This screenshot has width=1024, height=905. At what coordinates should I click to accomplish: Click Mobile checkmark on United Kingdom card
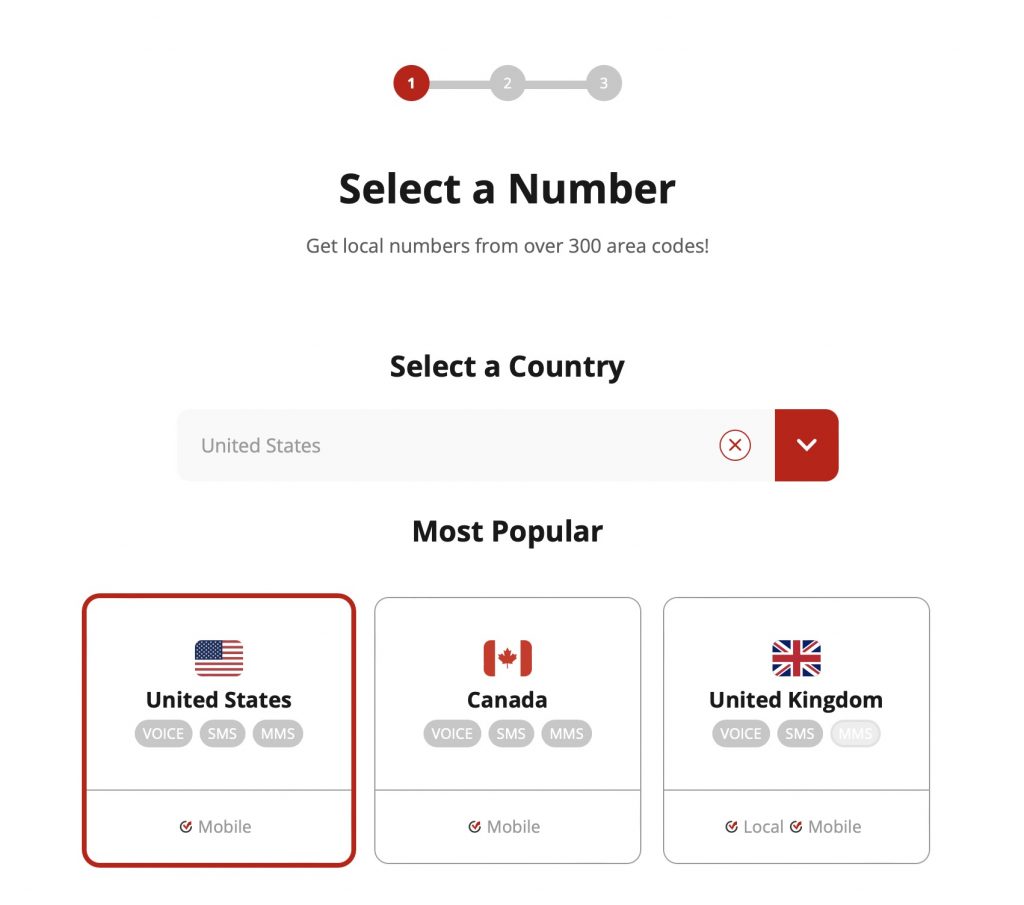coord(796,827)
